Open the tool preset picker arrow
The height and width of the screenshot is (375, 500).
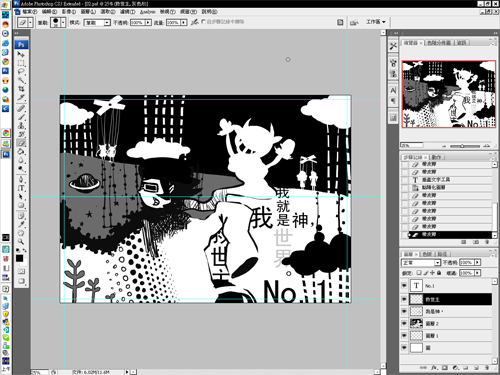click(x=30, y=23)
